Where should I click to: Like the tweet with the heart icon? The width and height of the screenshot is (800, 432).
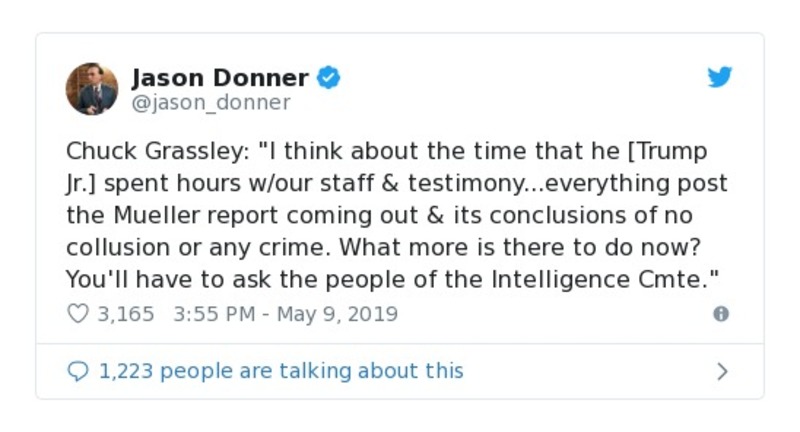pos(77,314)
